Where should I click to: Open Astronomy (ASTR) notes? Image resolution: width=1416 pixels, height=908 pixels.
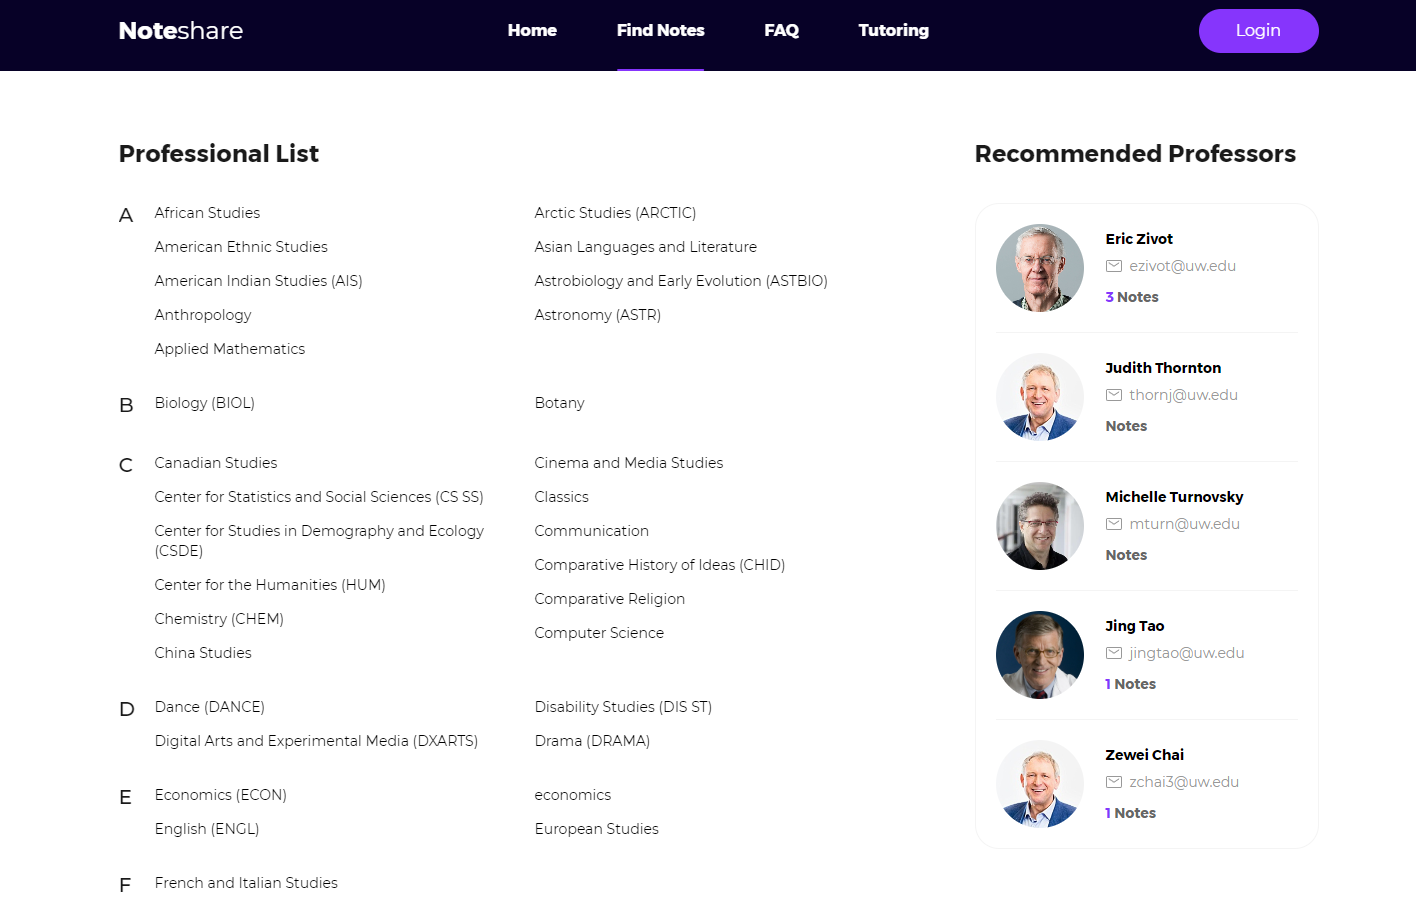coord(597,315)
